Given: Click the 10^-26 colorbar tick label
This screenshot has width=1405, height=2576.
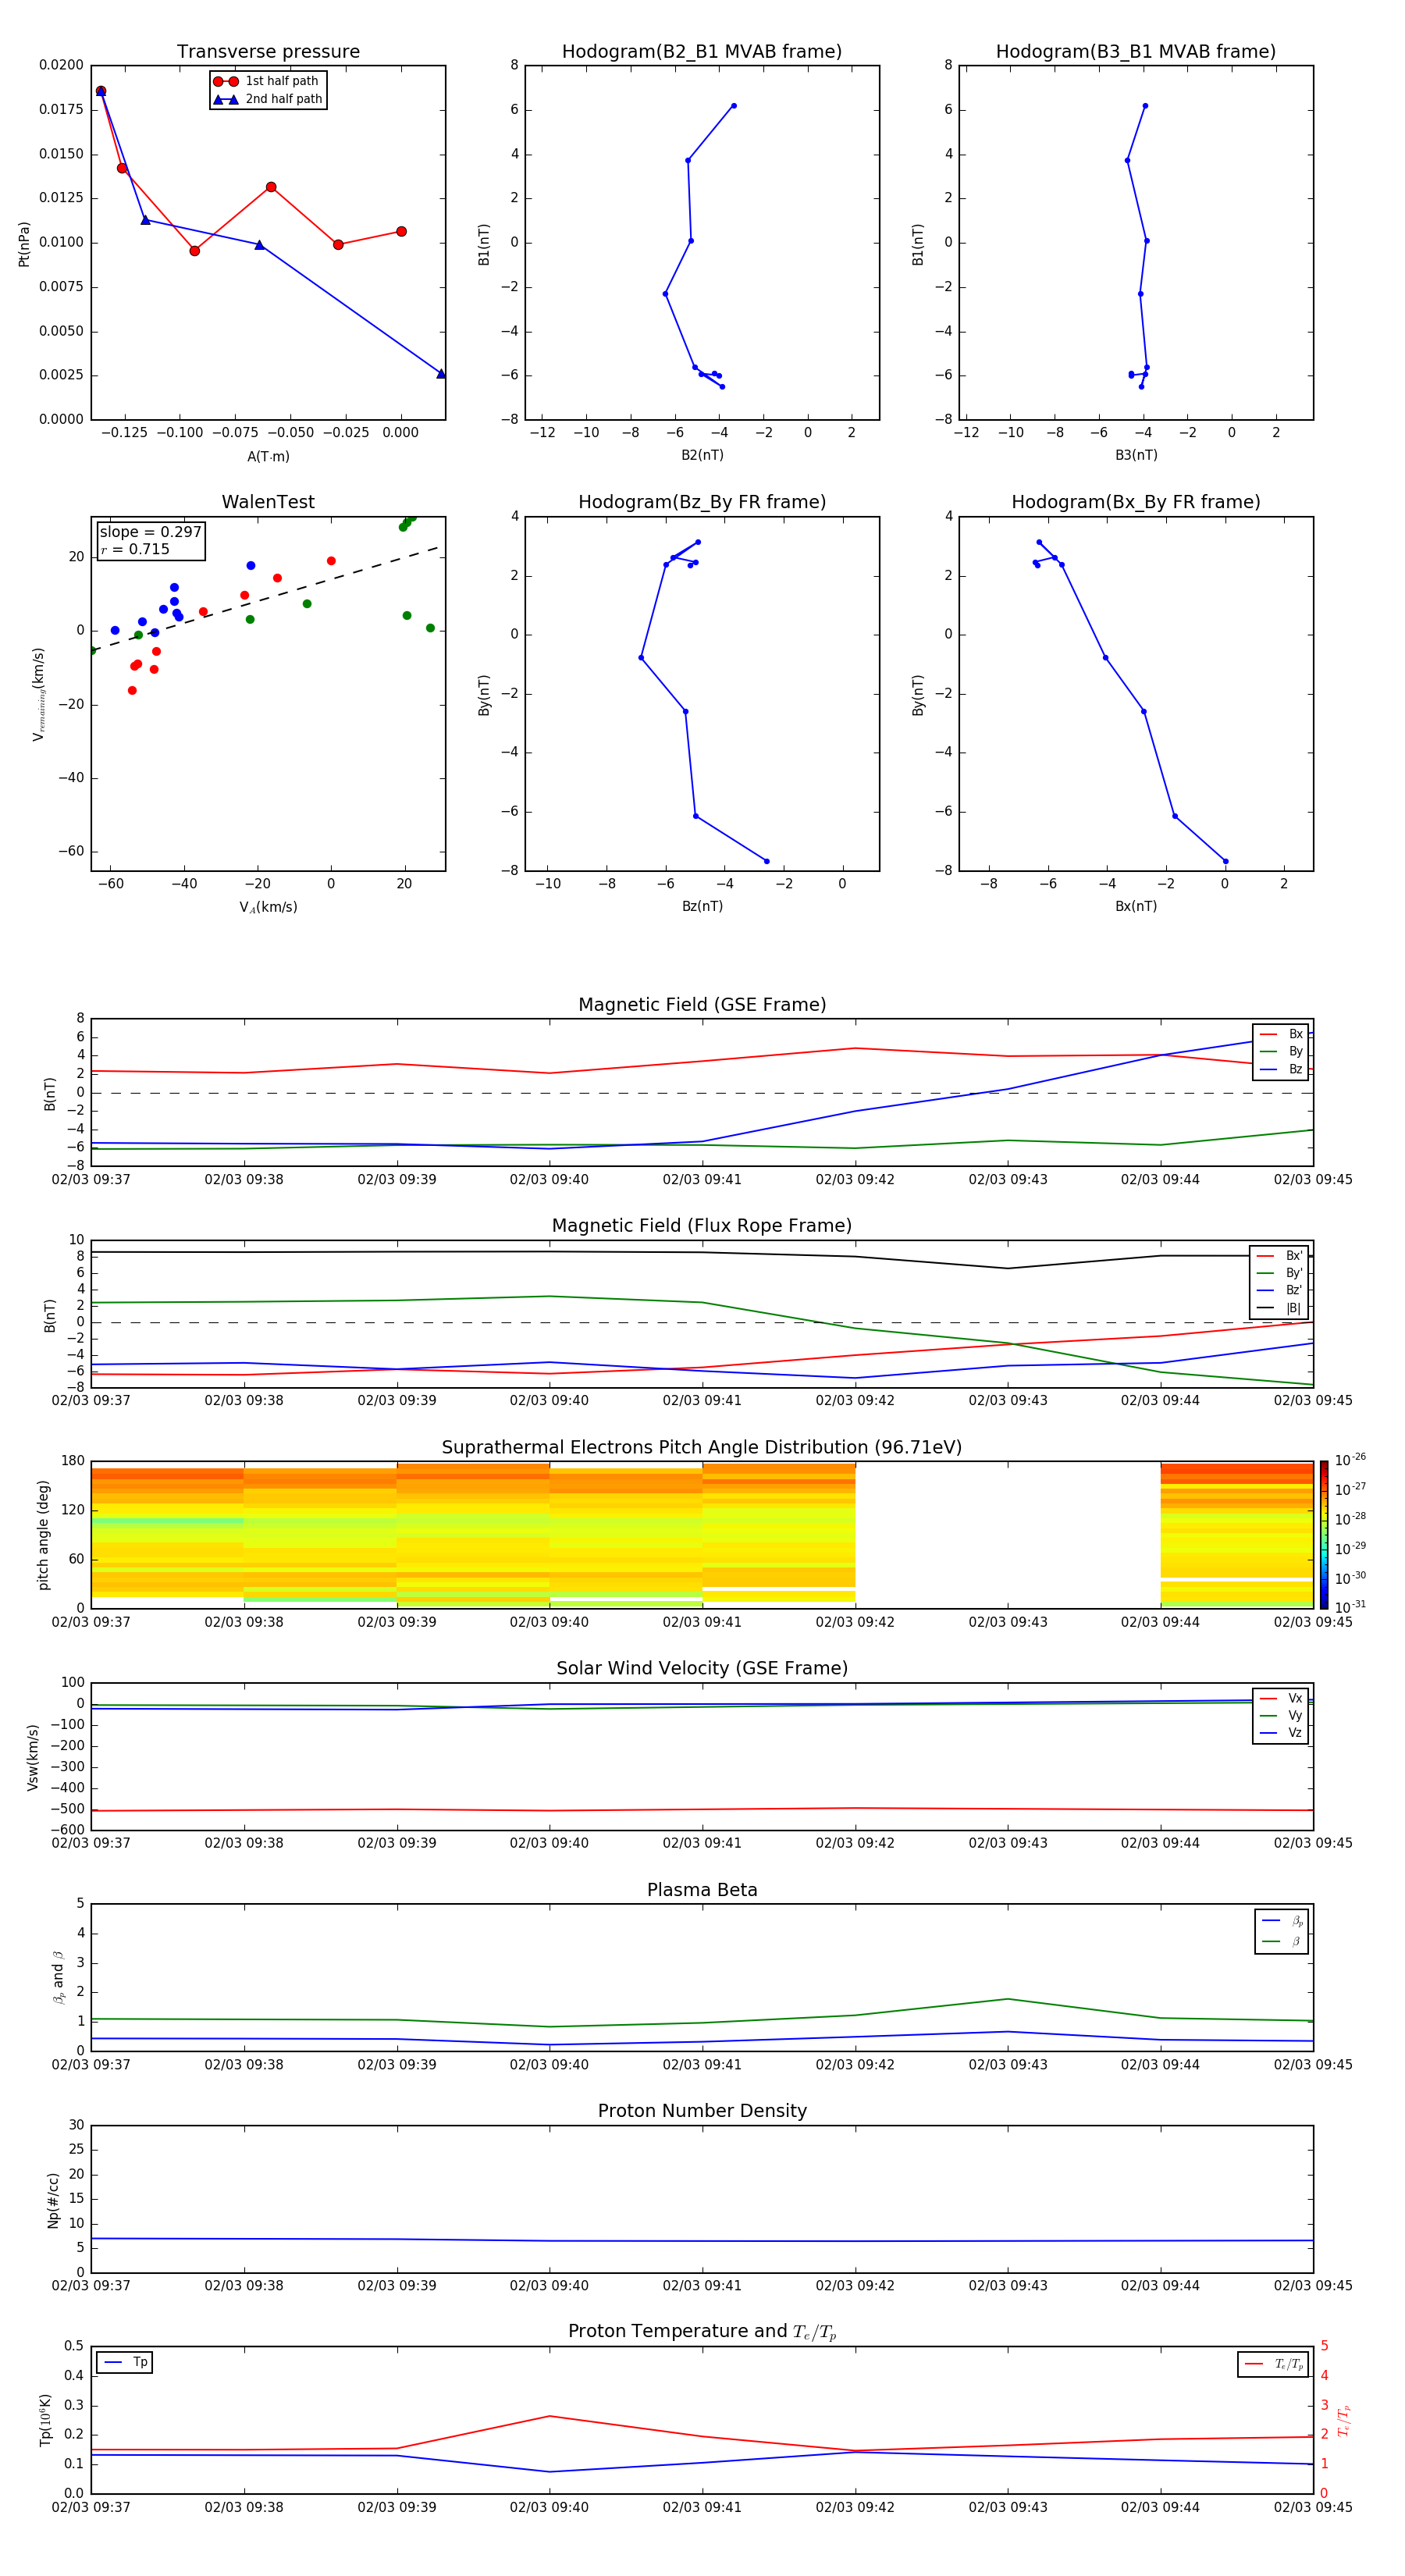Looking at the screenshot, I should tap(1350, 1460).
